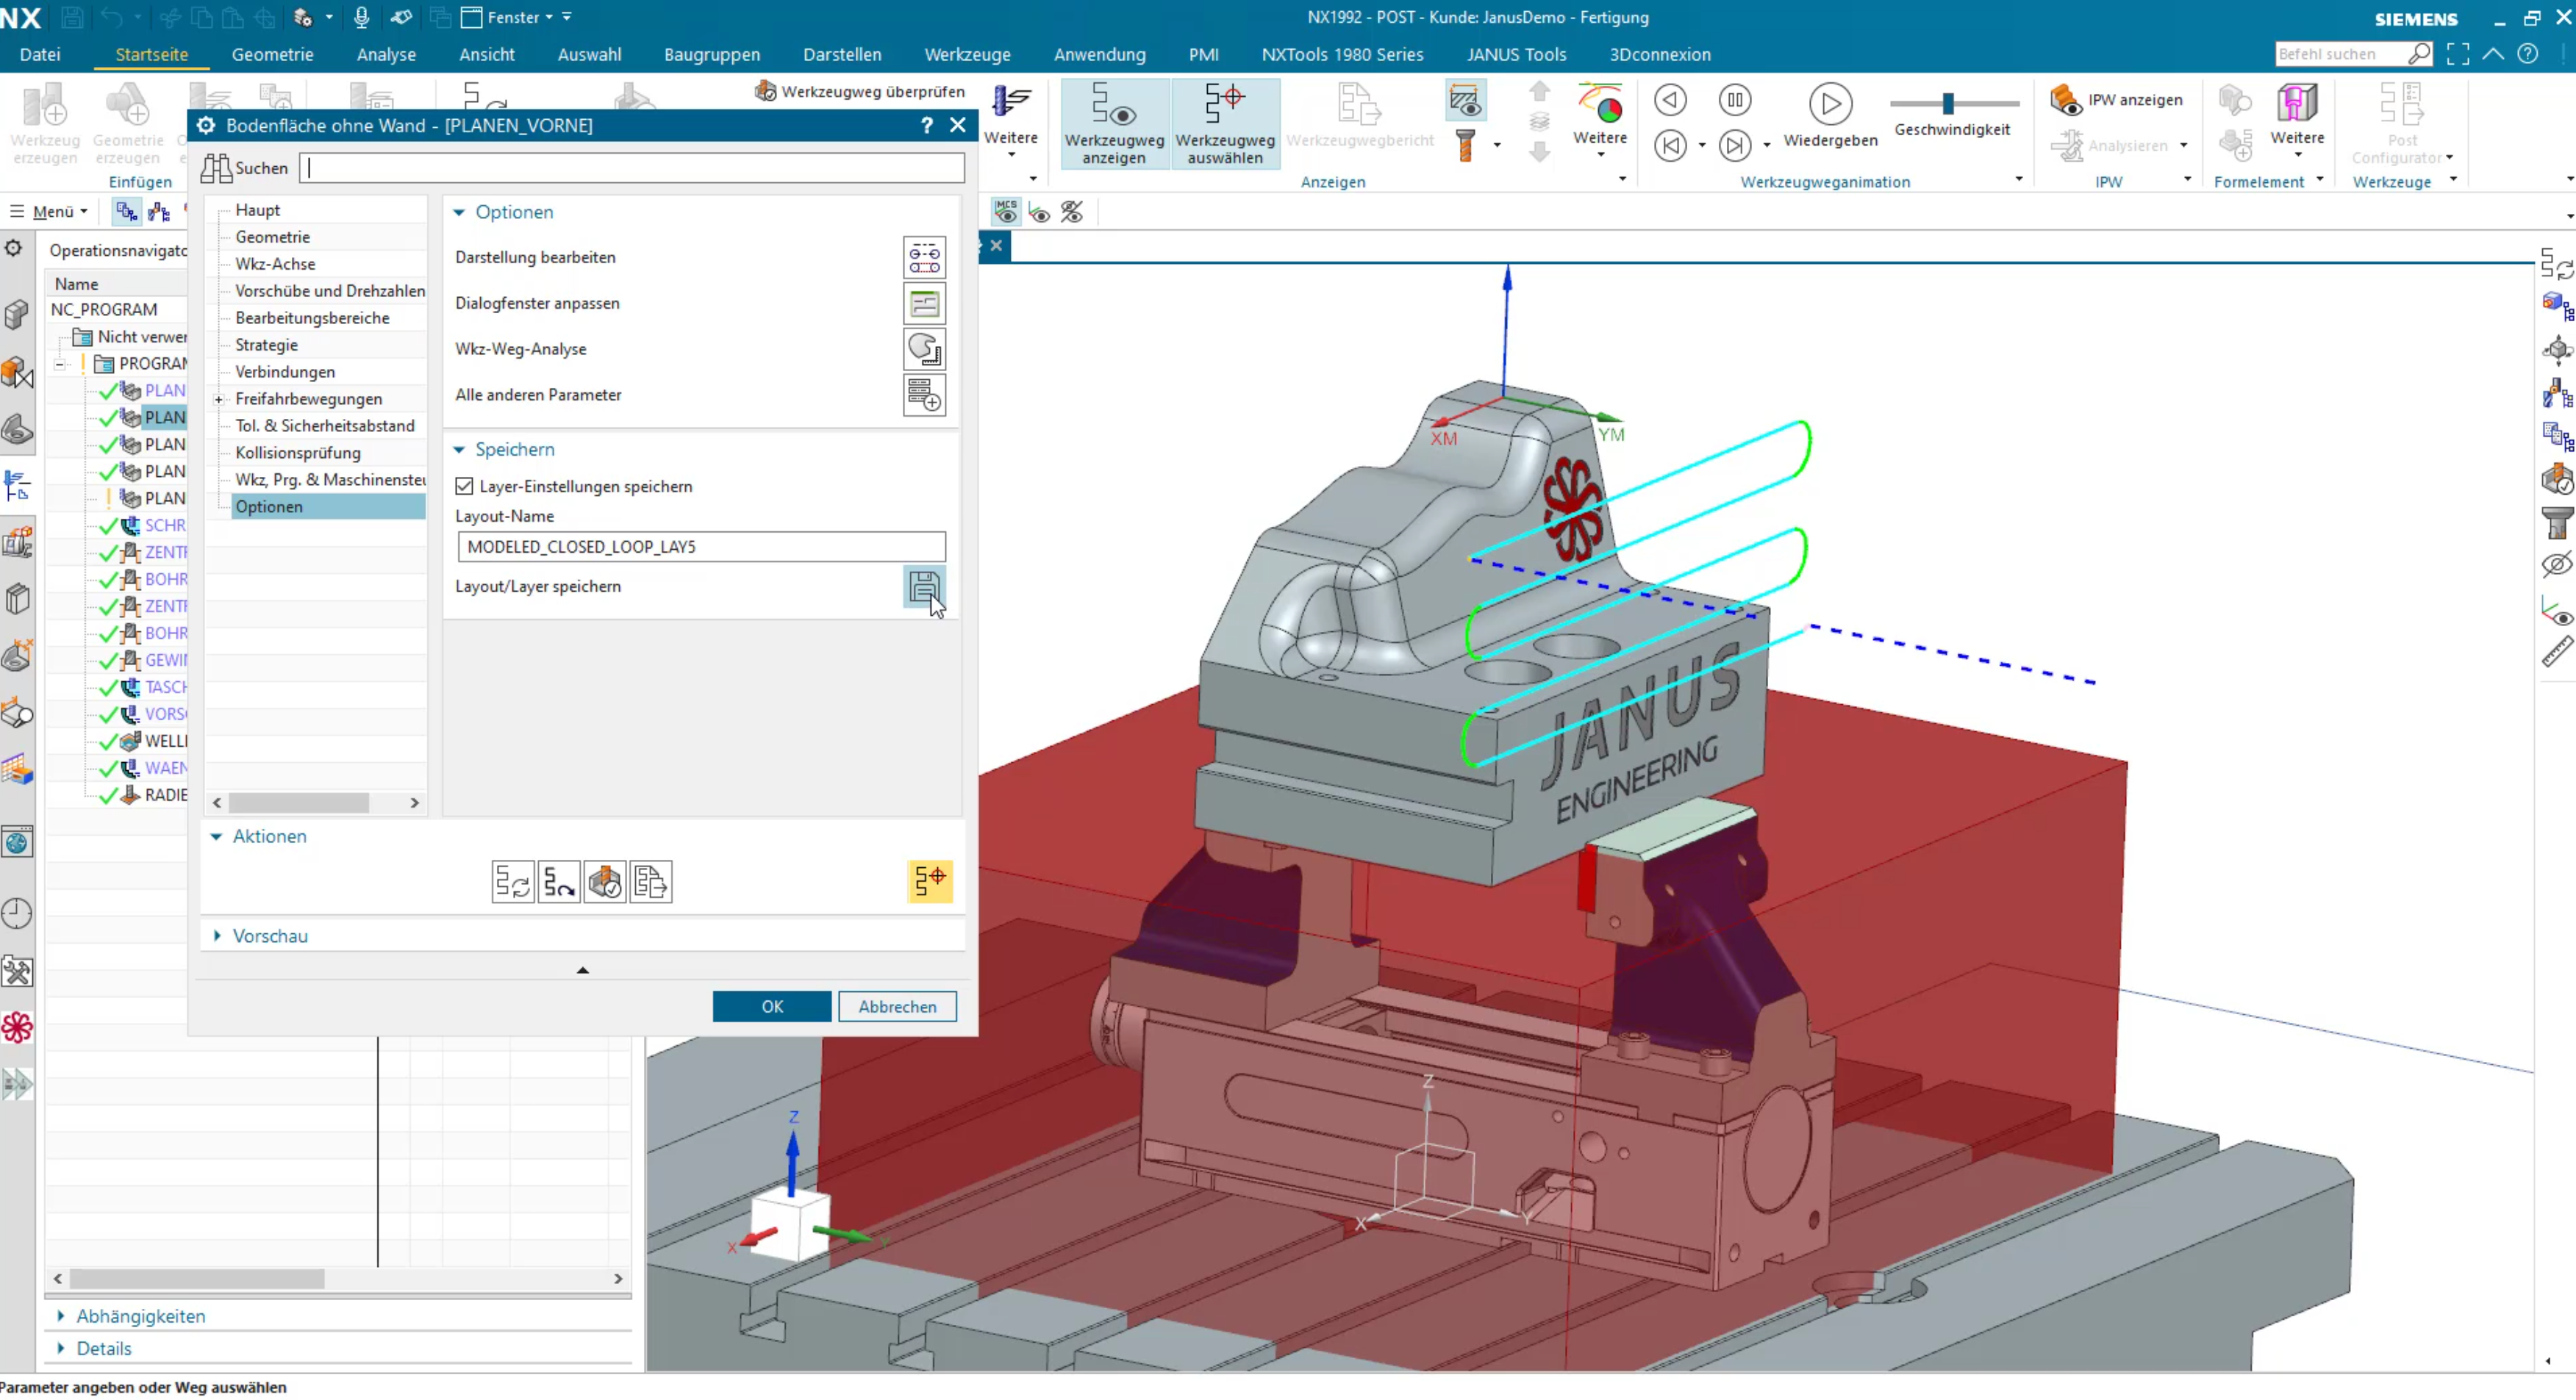Open the Dialogfenster anpassen icon button

924,304
